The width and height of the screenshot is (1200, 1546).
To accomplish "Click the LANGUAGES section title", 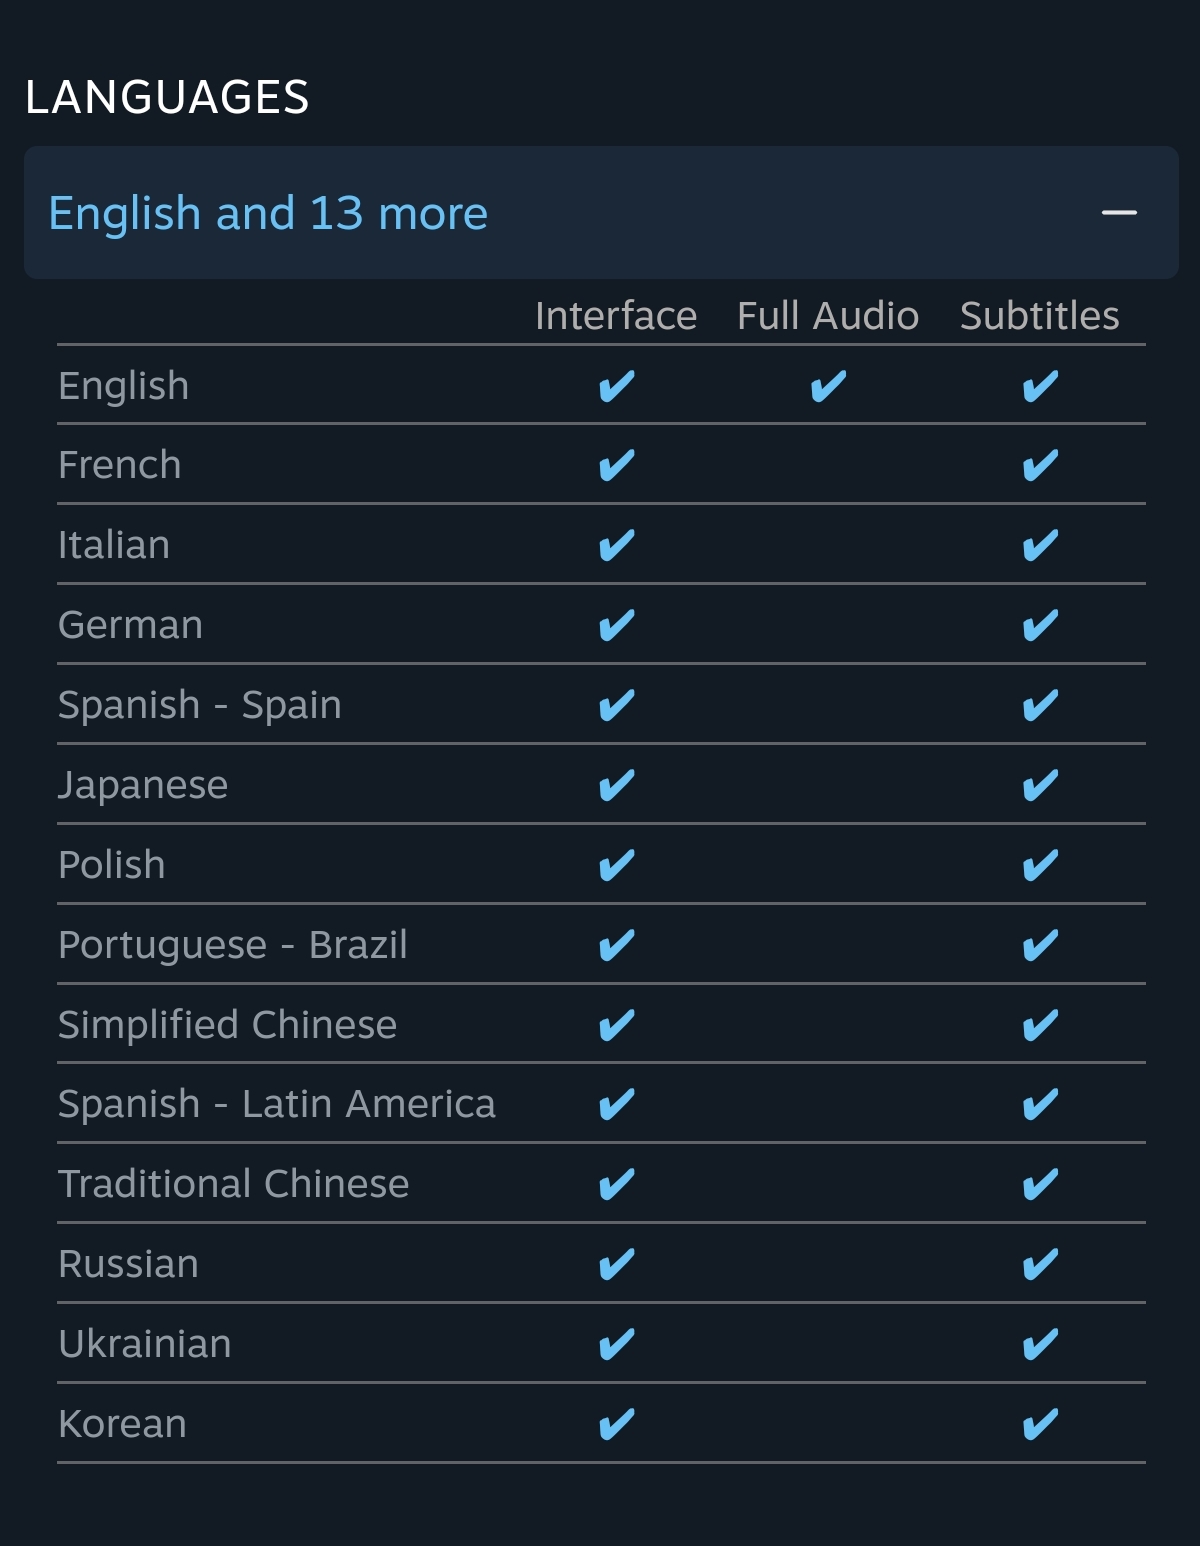I will coord(167,97).
